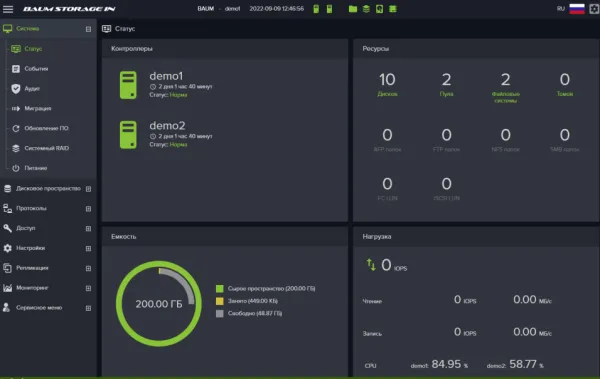Collapse the Система section toggle
Image resolution: width=600 pixels, height=379 pixels.
88,29
